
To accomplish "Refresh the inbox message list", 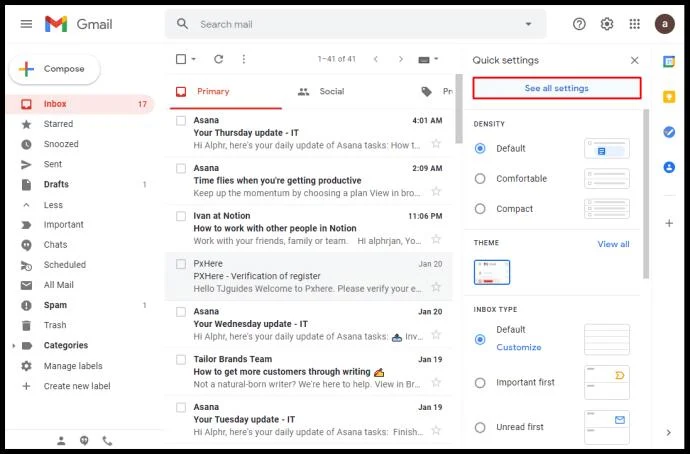I will click(x=219, y=59).
